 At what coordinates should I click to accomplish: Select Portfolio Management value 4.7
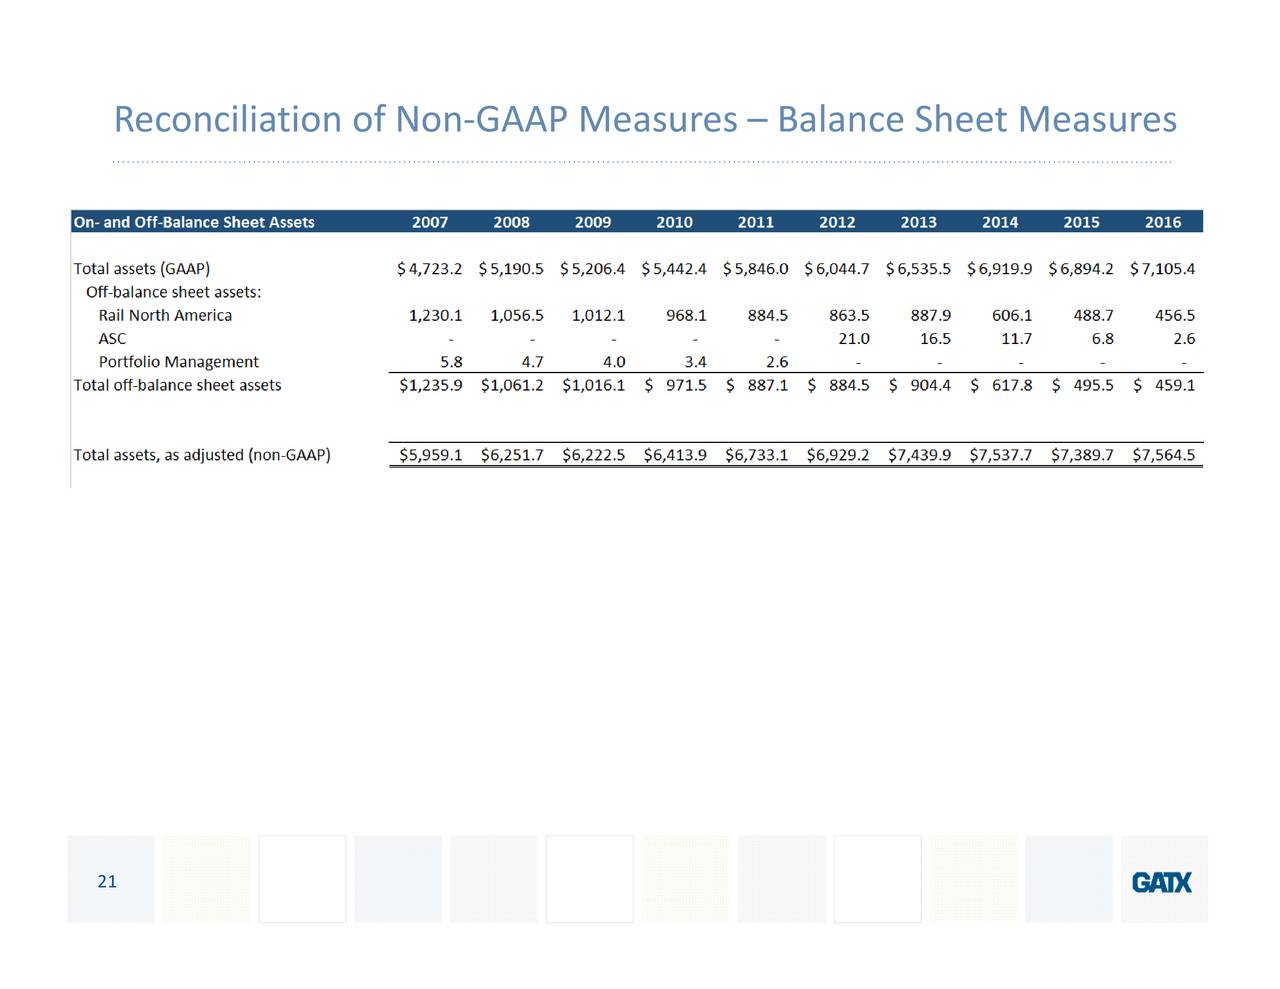pos(533,362)
